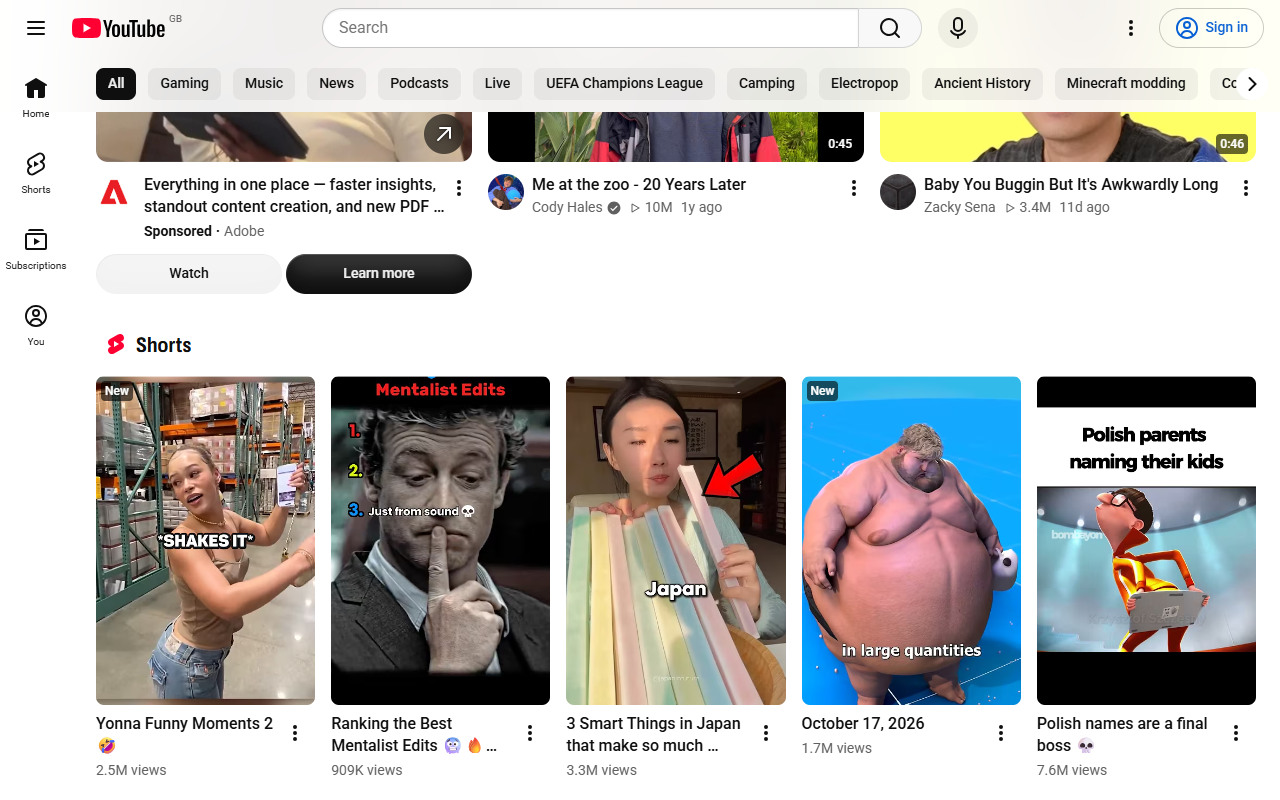
Task: Select the UEFA Champions League chip
Action: point(625,84)
